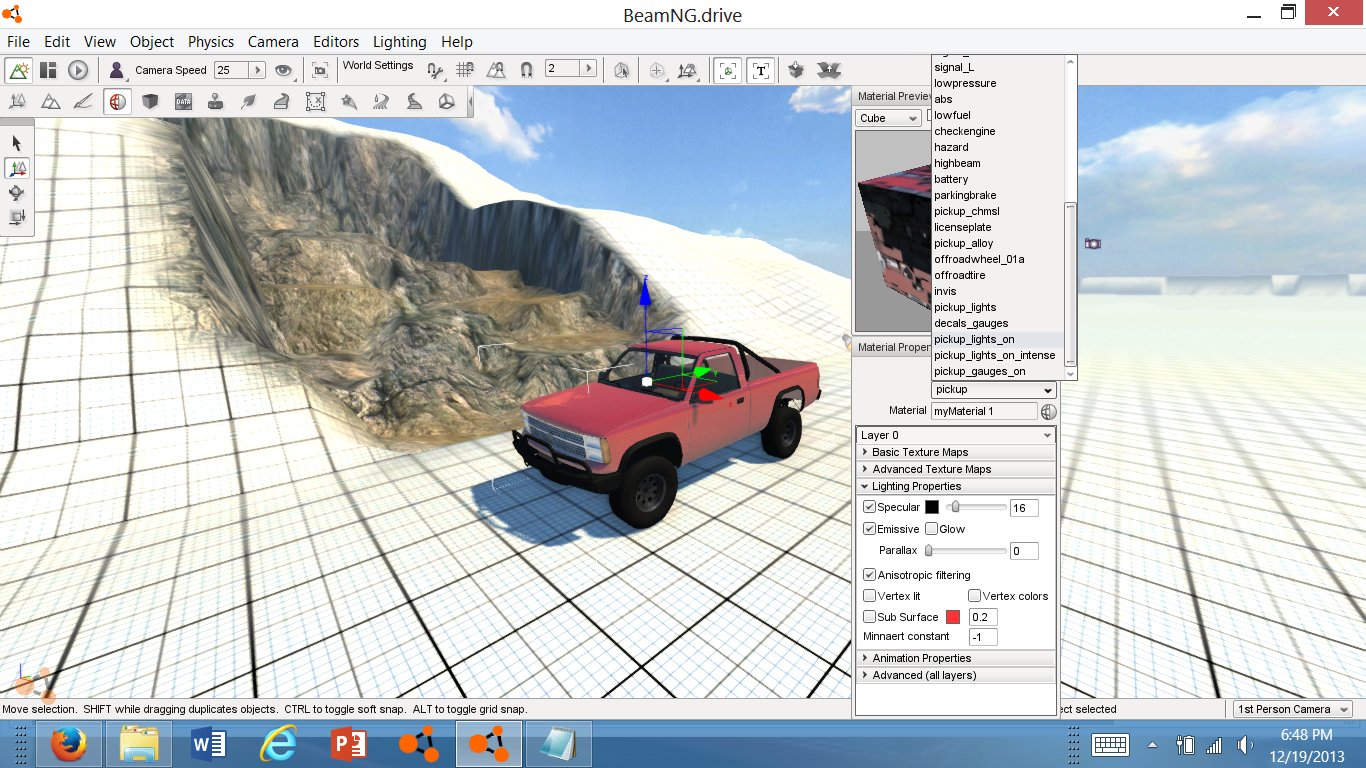Viewport: 1366px width, 768px height.
Task: Open the Terrain Editor mountains icon
Action: [50, 101]
